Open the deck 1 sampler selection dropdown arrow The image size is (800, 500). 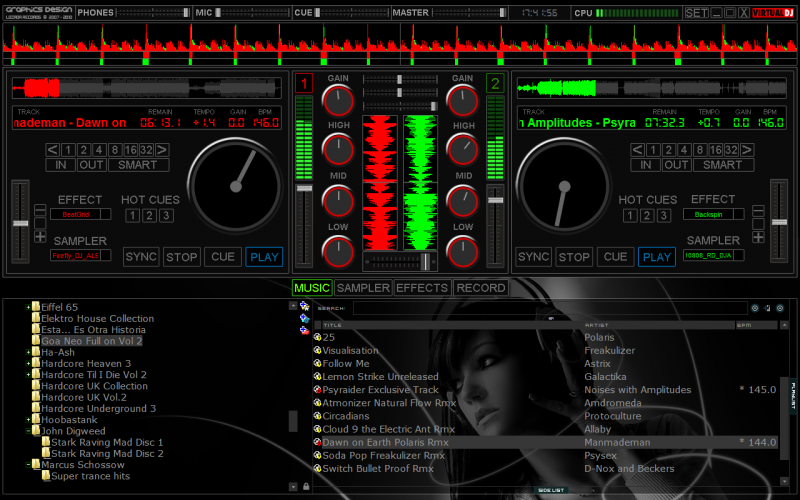(106, 256)
